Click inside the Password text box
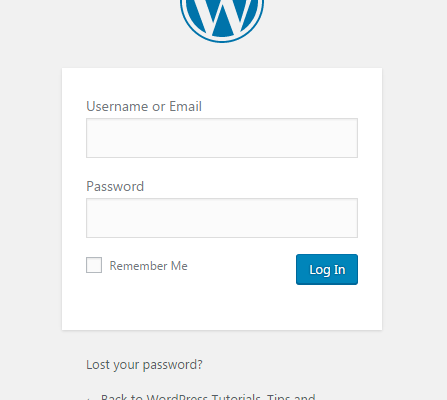 (x=222, y=218)
